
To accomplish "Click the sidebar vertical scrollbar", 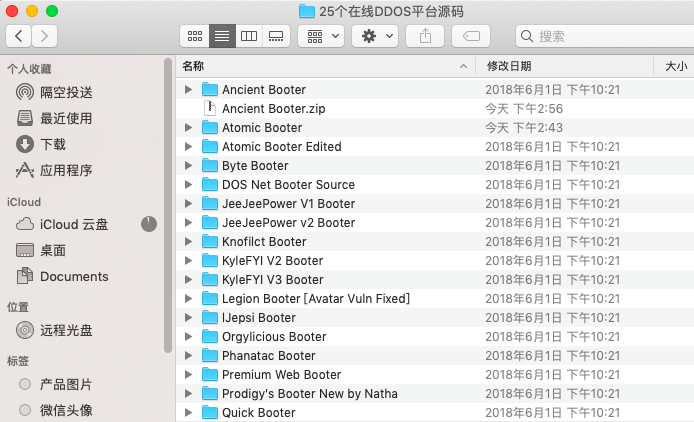I will [168, 206].
